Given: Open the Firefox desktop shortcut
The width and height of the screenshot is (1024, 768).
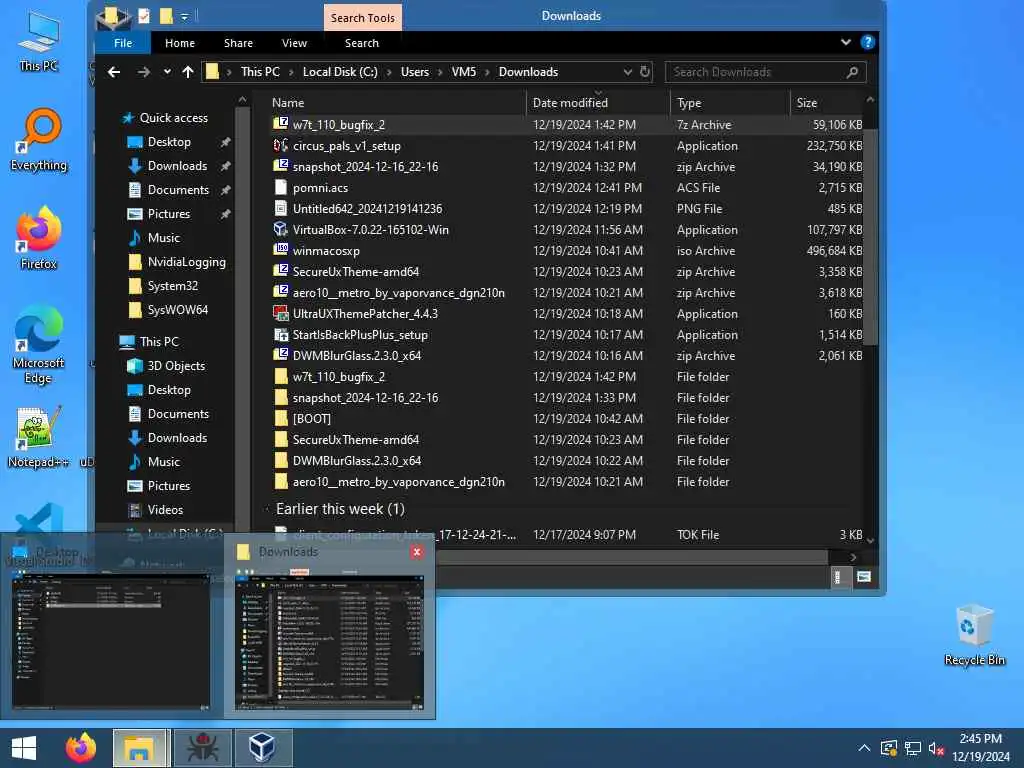Looking at the screenshot, I should point(39,238).
